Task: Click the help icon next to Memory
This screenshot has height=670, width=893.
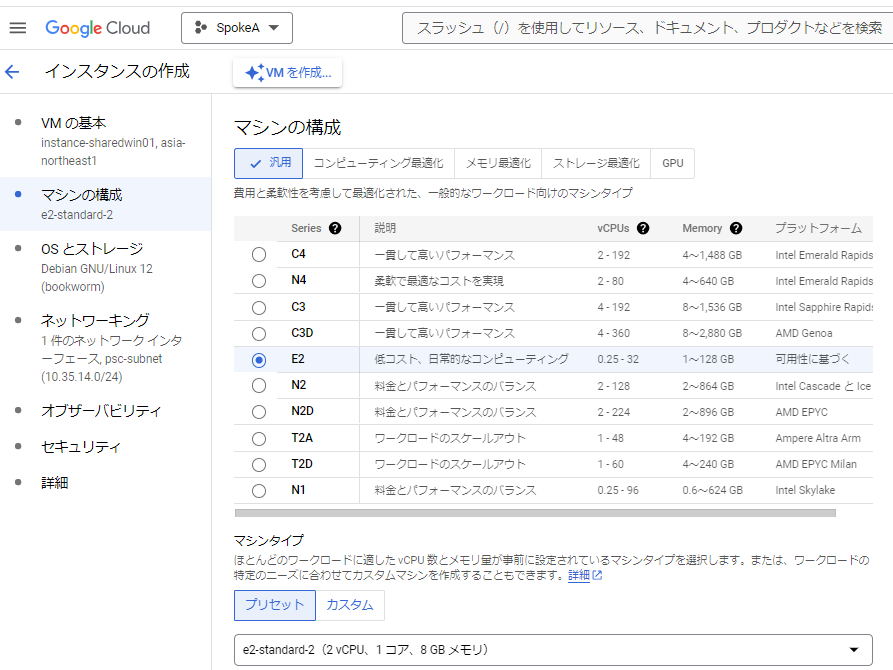Action: click(736, 228)
